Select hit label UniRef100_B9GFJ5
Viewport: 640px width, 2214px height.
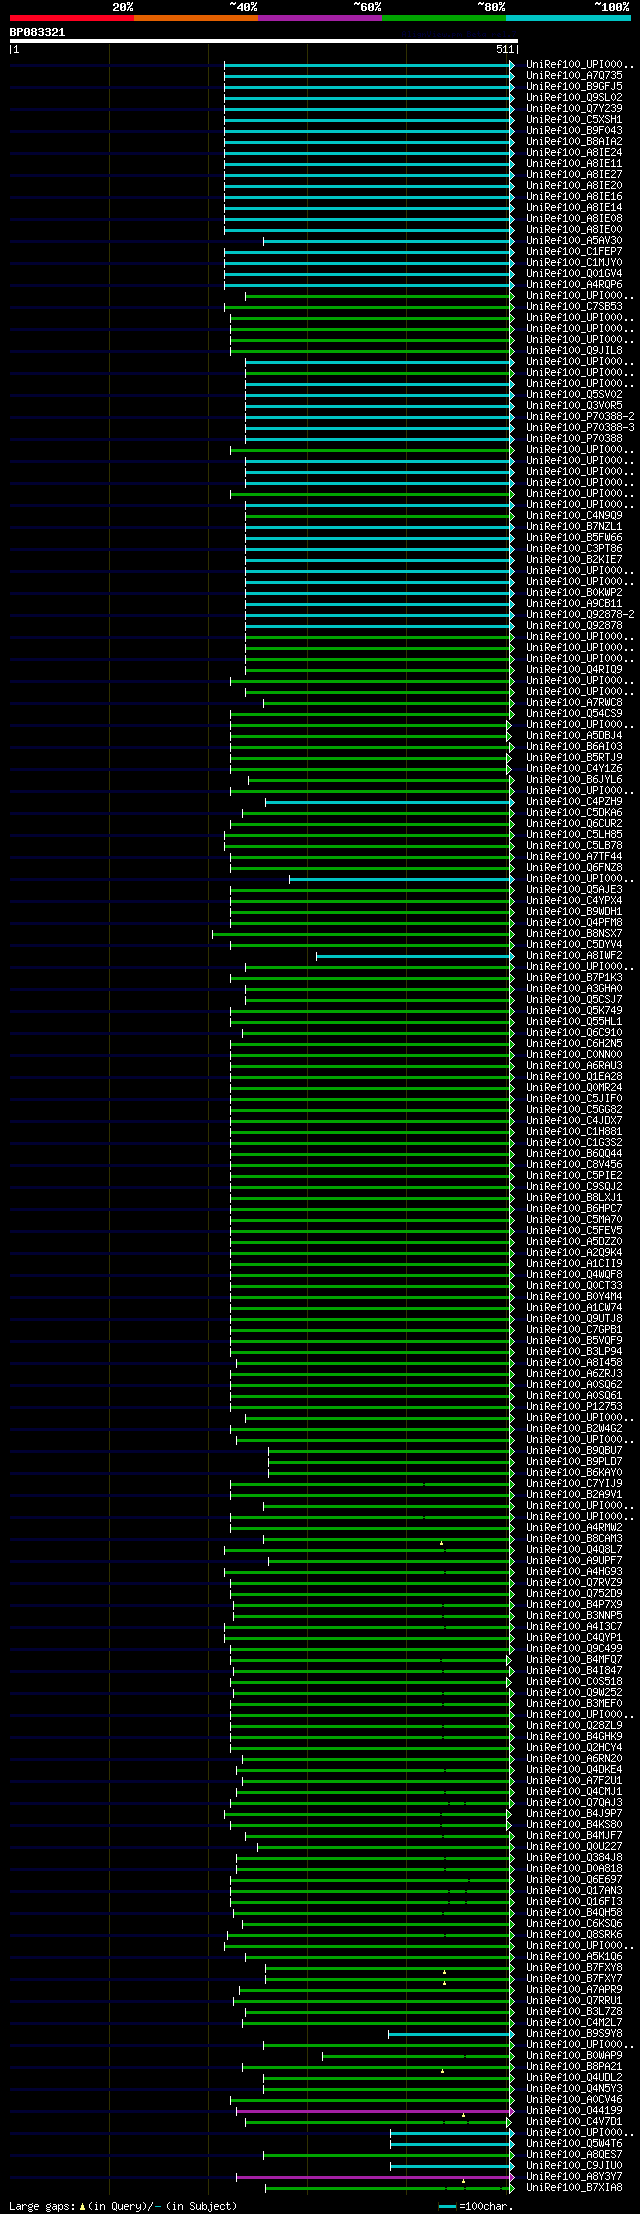click(574, 86)
